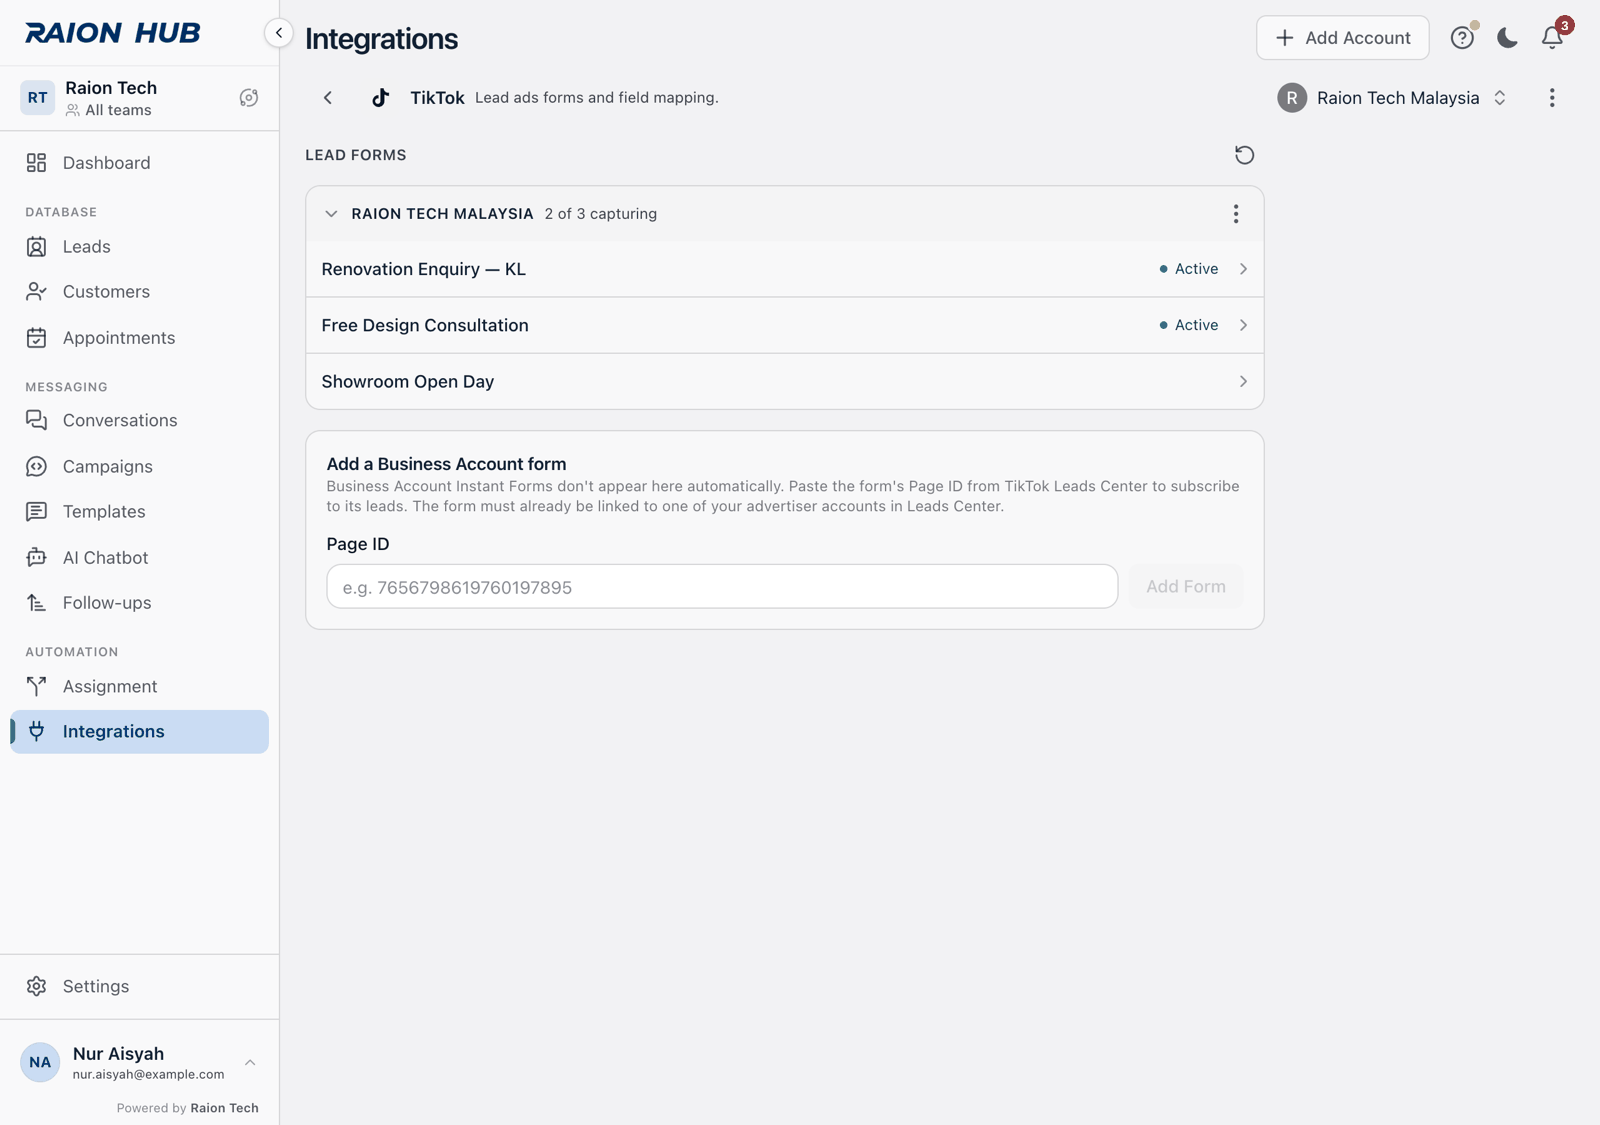Focus the Page ID input field
The height and width of the screenshot is (1125, 1600).
point(722,587)
